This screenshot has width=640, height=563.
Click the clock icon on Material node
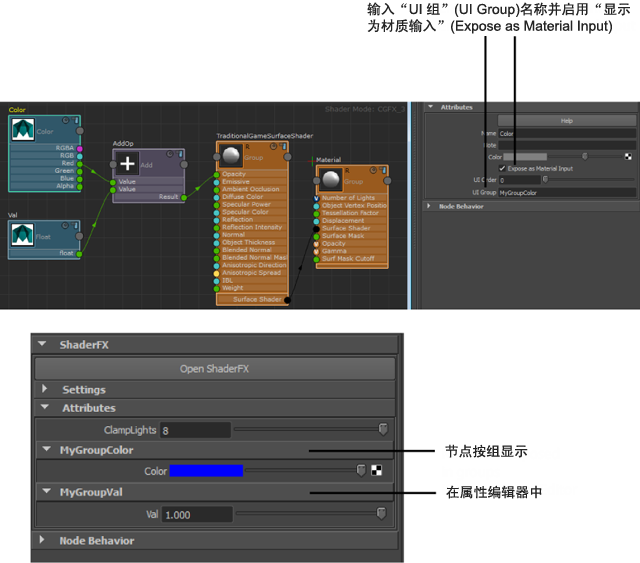373,170
